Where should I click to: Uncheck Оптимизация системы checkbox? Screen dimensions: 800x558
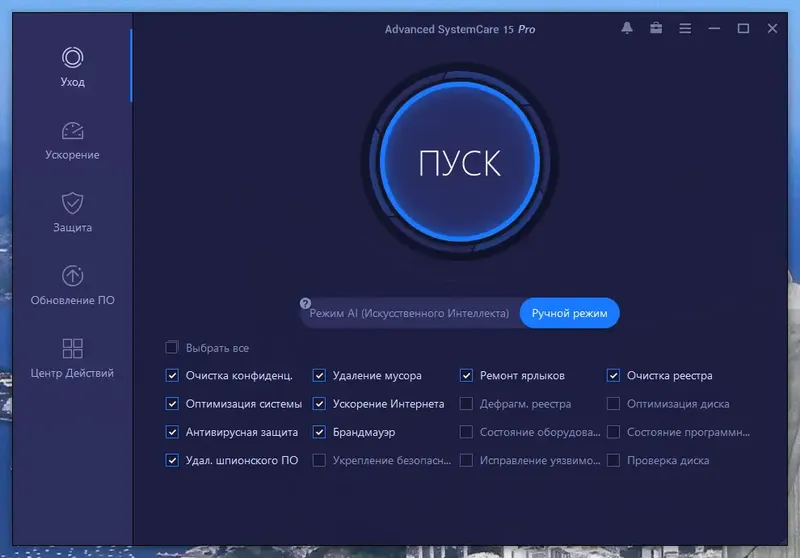point(172,403)
